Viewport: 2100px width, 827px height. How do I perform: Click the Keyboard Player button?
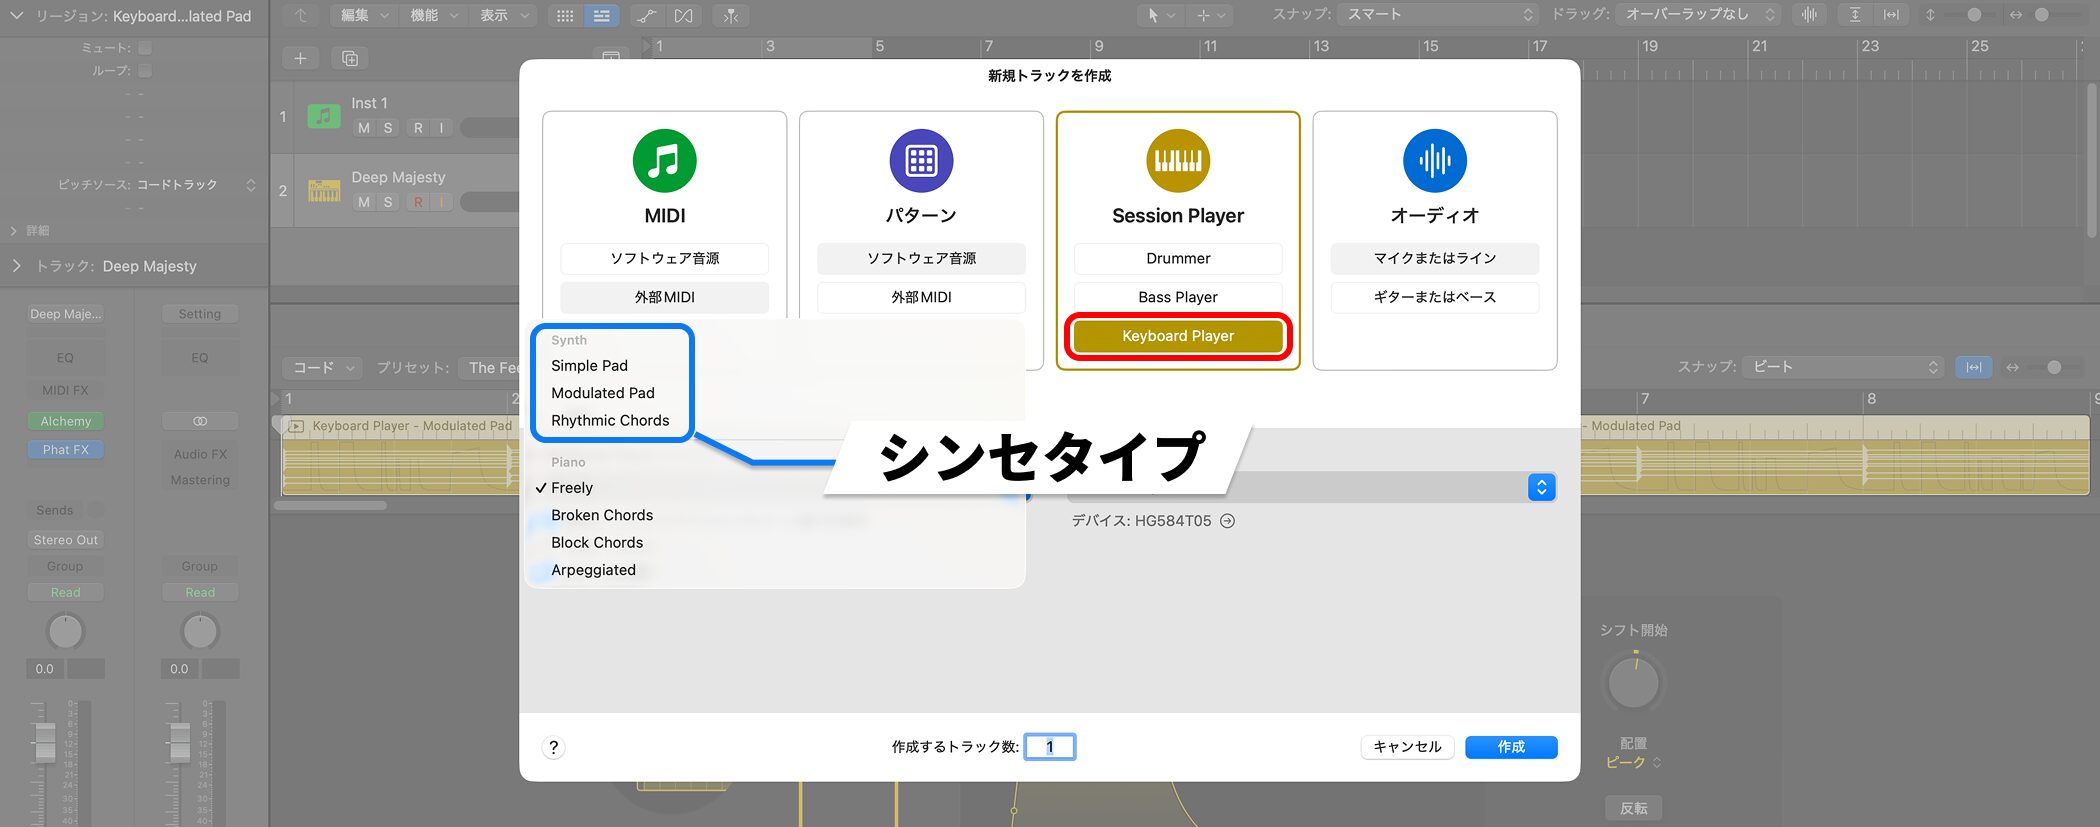click(1177, 336)
